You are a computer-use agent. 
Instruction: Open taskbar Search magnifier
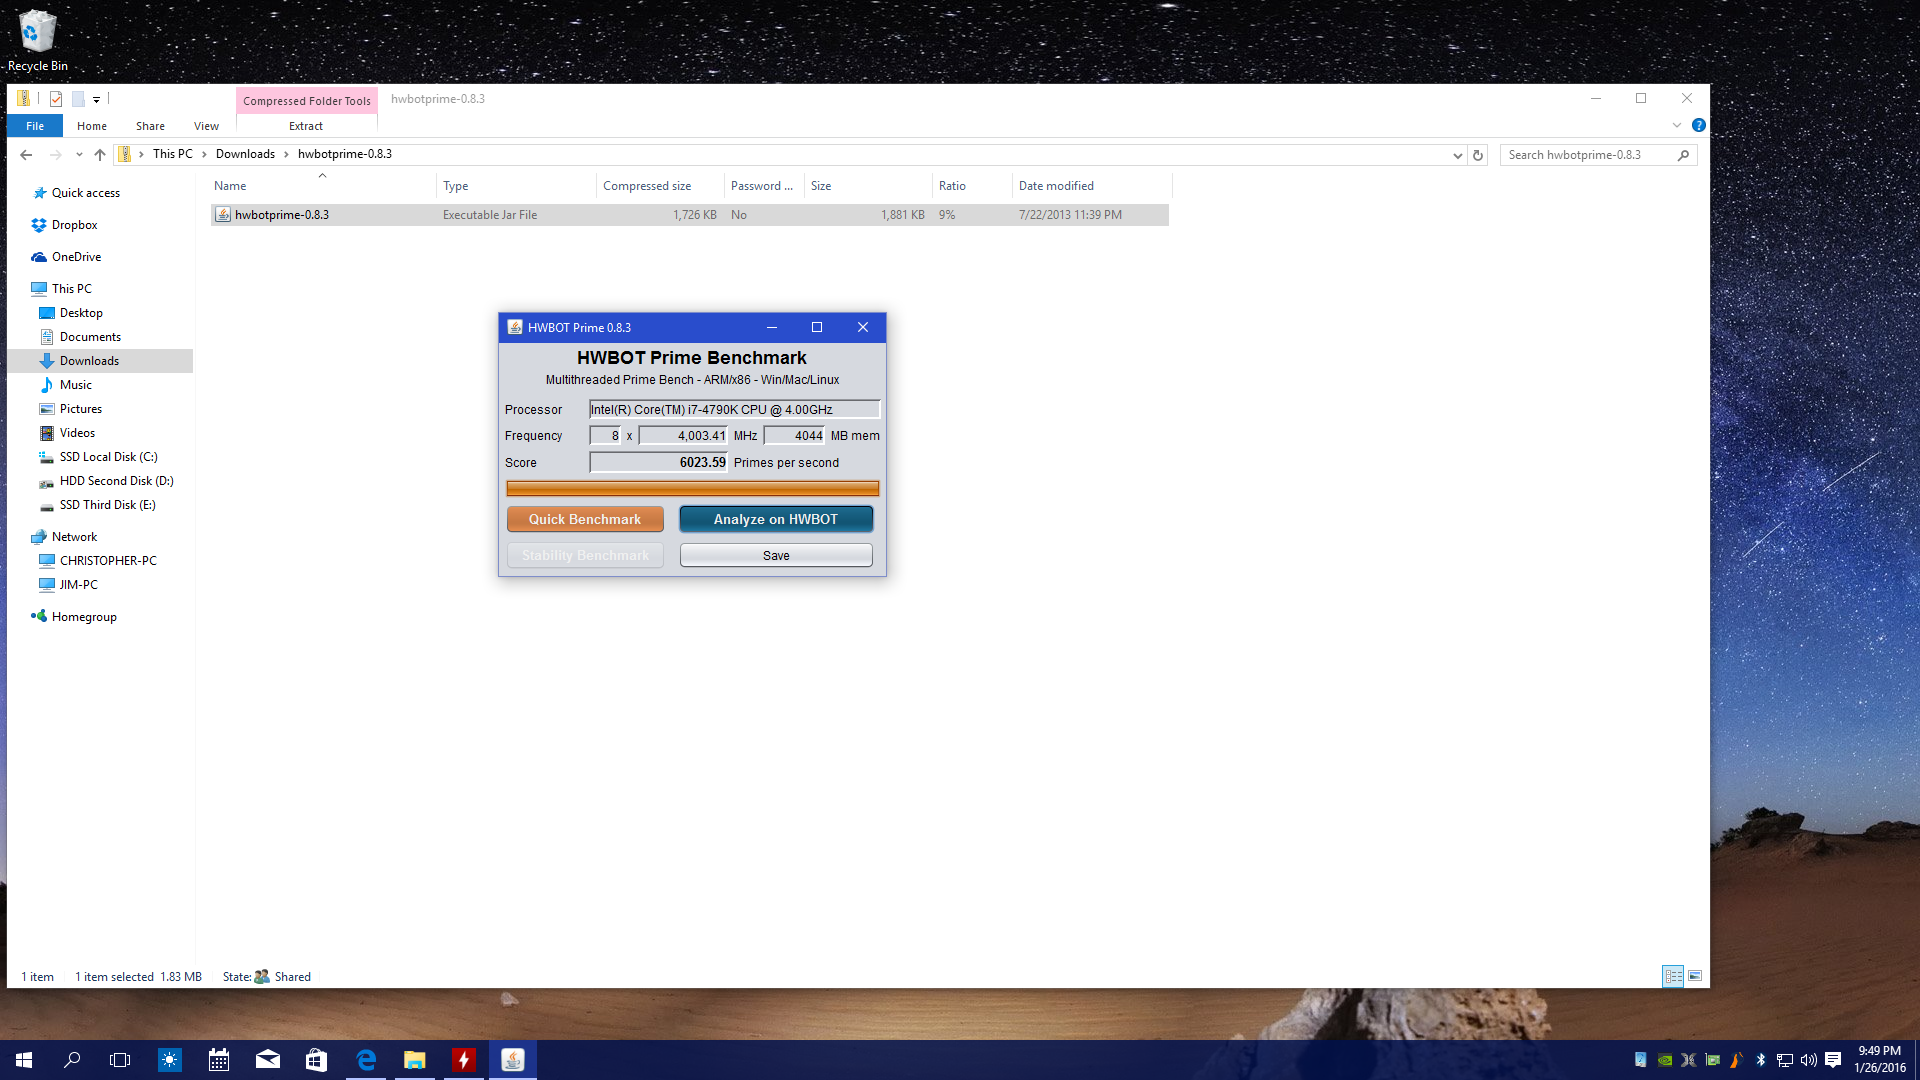point(72,1060)
